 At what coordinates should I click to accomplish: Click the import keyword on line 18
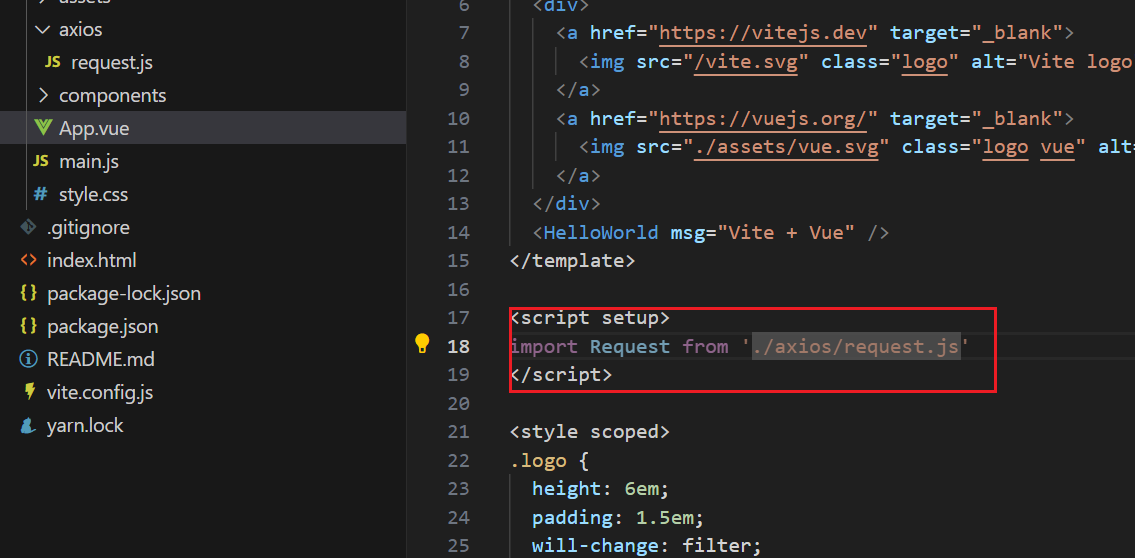[x=544, y=347]
